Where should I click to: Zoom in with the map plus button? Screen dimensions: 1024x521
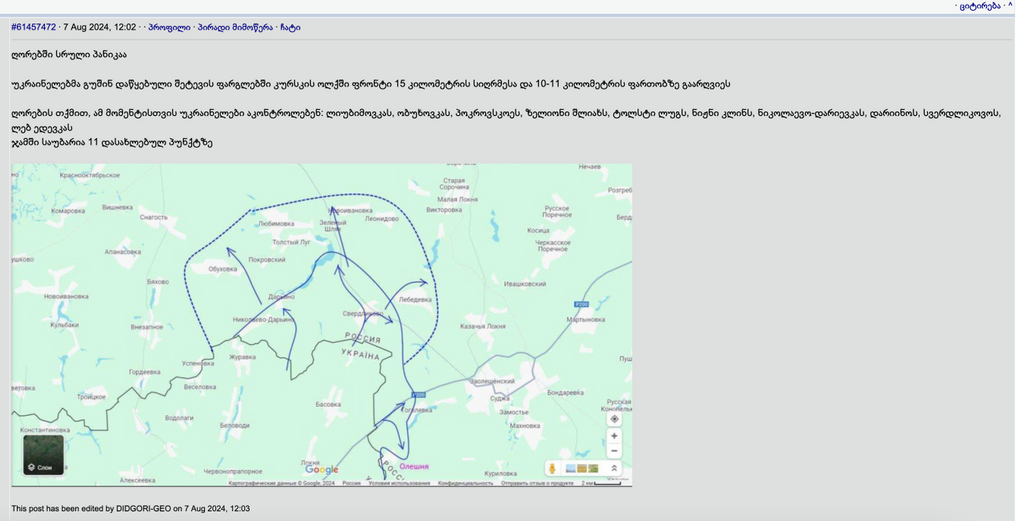[x=614, y=436]
